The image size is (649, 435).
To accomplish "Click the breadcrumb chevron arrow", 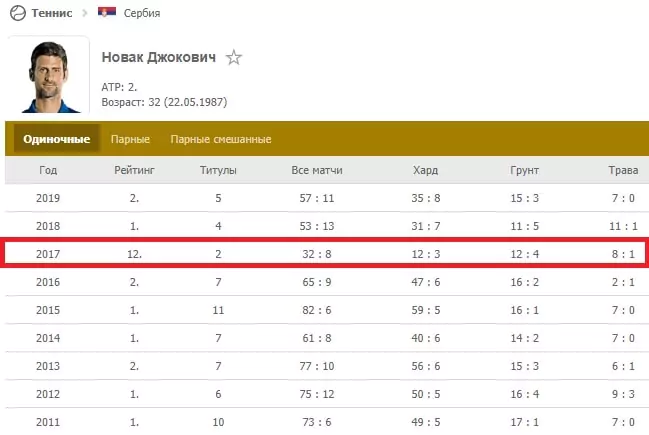I will pyautogui.click(x=85, y=13).
